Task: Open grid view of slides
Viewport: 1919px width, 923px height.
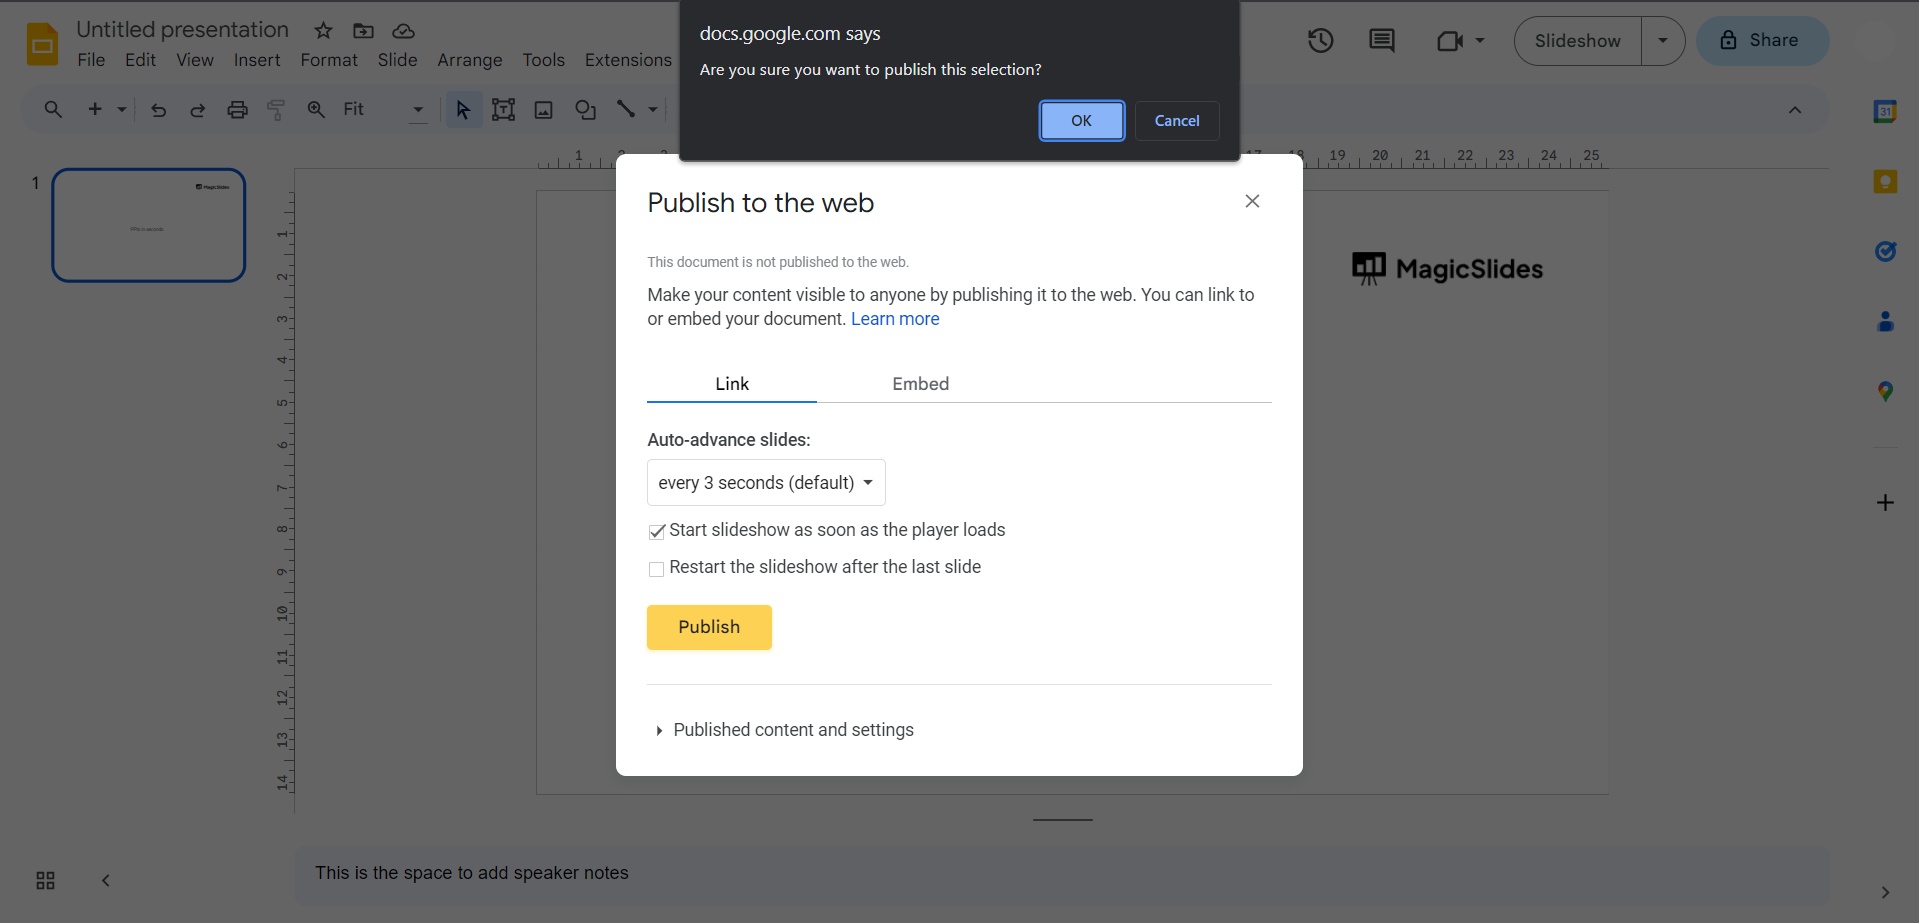Action: click(45, 880)
